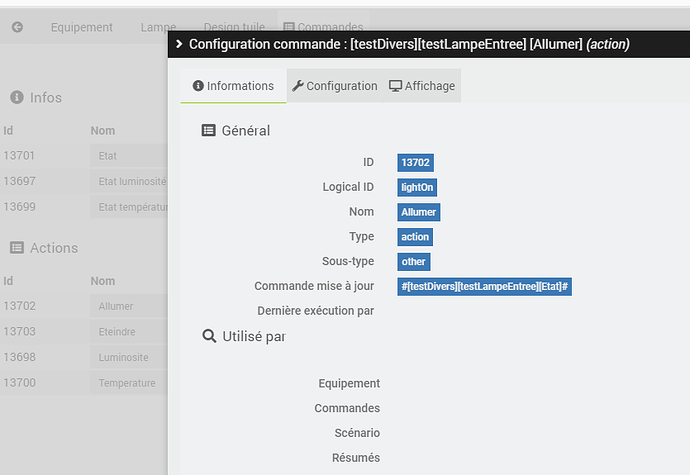Click the Etat info name field

pos(128,156)
